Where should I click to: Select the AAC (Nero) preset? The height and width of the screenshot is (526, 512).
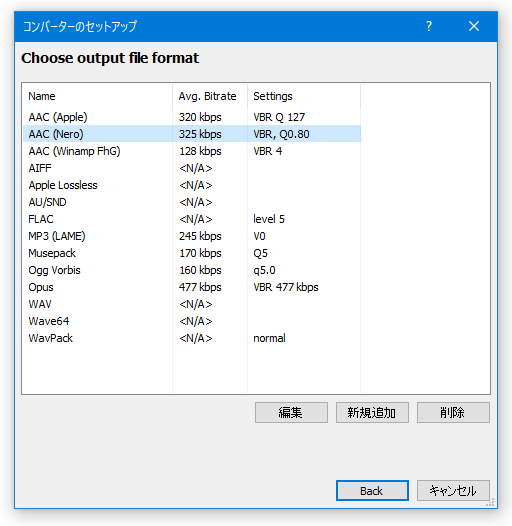pos(192,134)
